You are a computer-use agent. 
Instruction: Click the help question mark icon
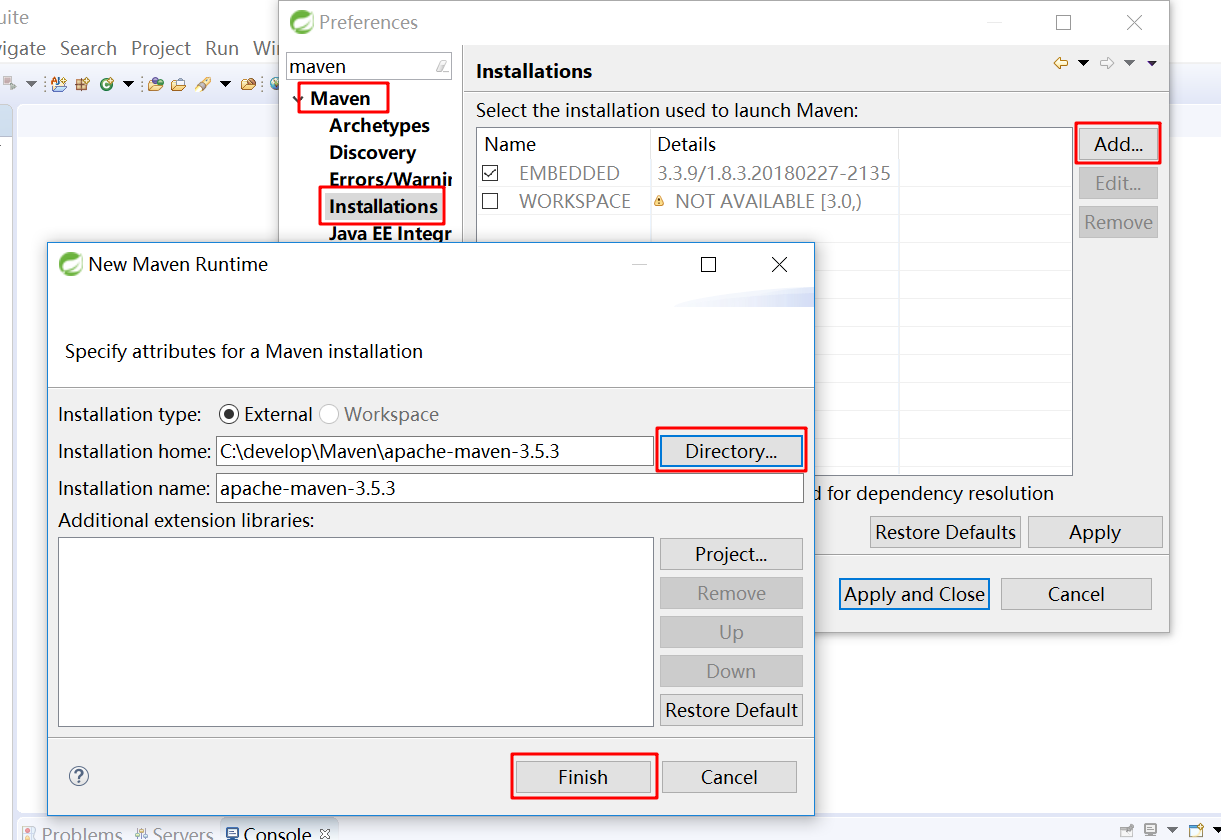[79, 776]
